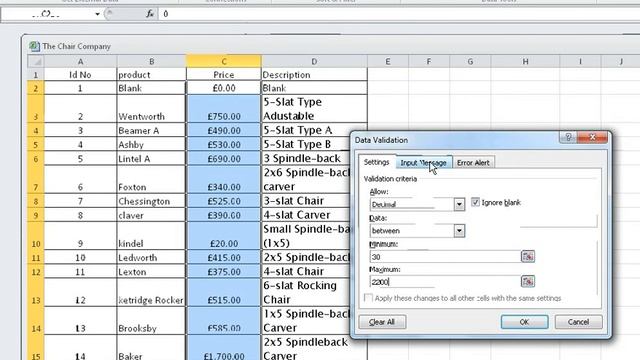The height and width of the screenshot is (360, 640).
Task: Select column B header
Action: click(x=151, y=61)
